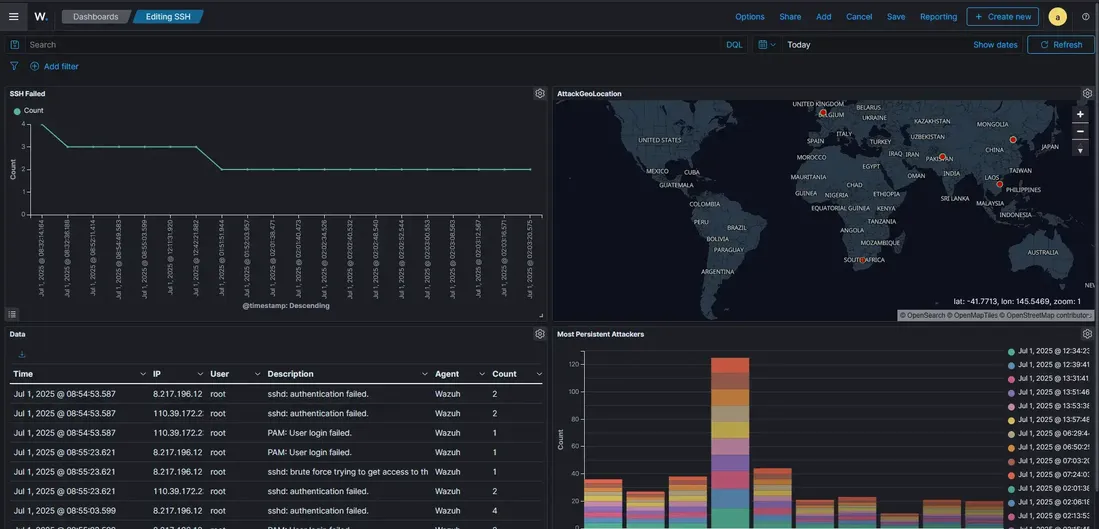The width and height of the screenshot is (1099, 529).
Task: Click the attack marker in China
Action: coord(1012,140)
